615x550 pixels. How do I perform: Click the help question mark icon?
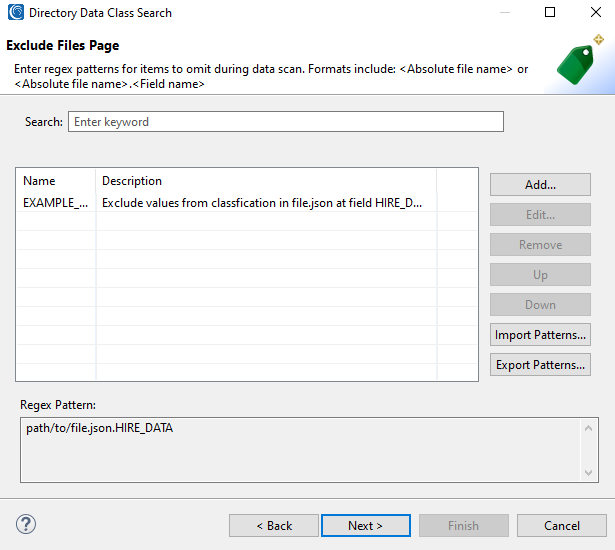coord(26,525)
